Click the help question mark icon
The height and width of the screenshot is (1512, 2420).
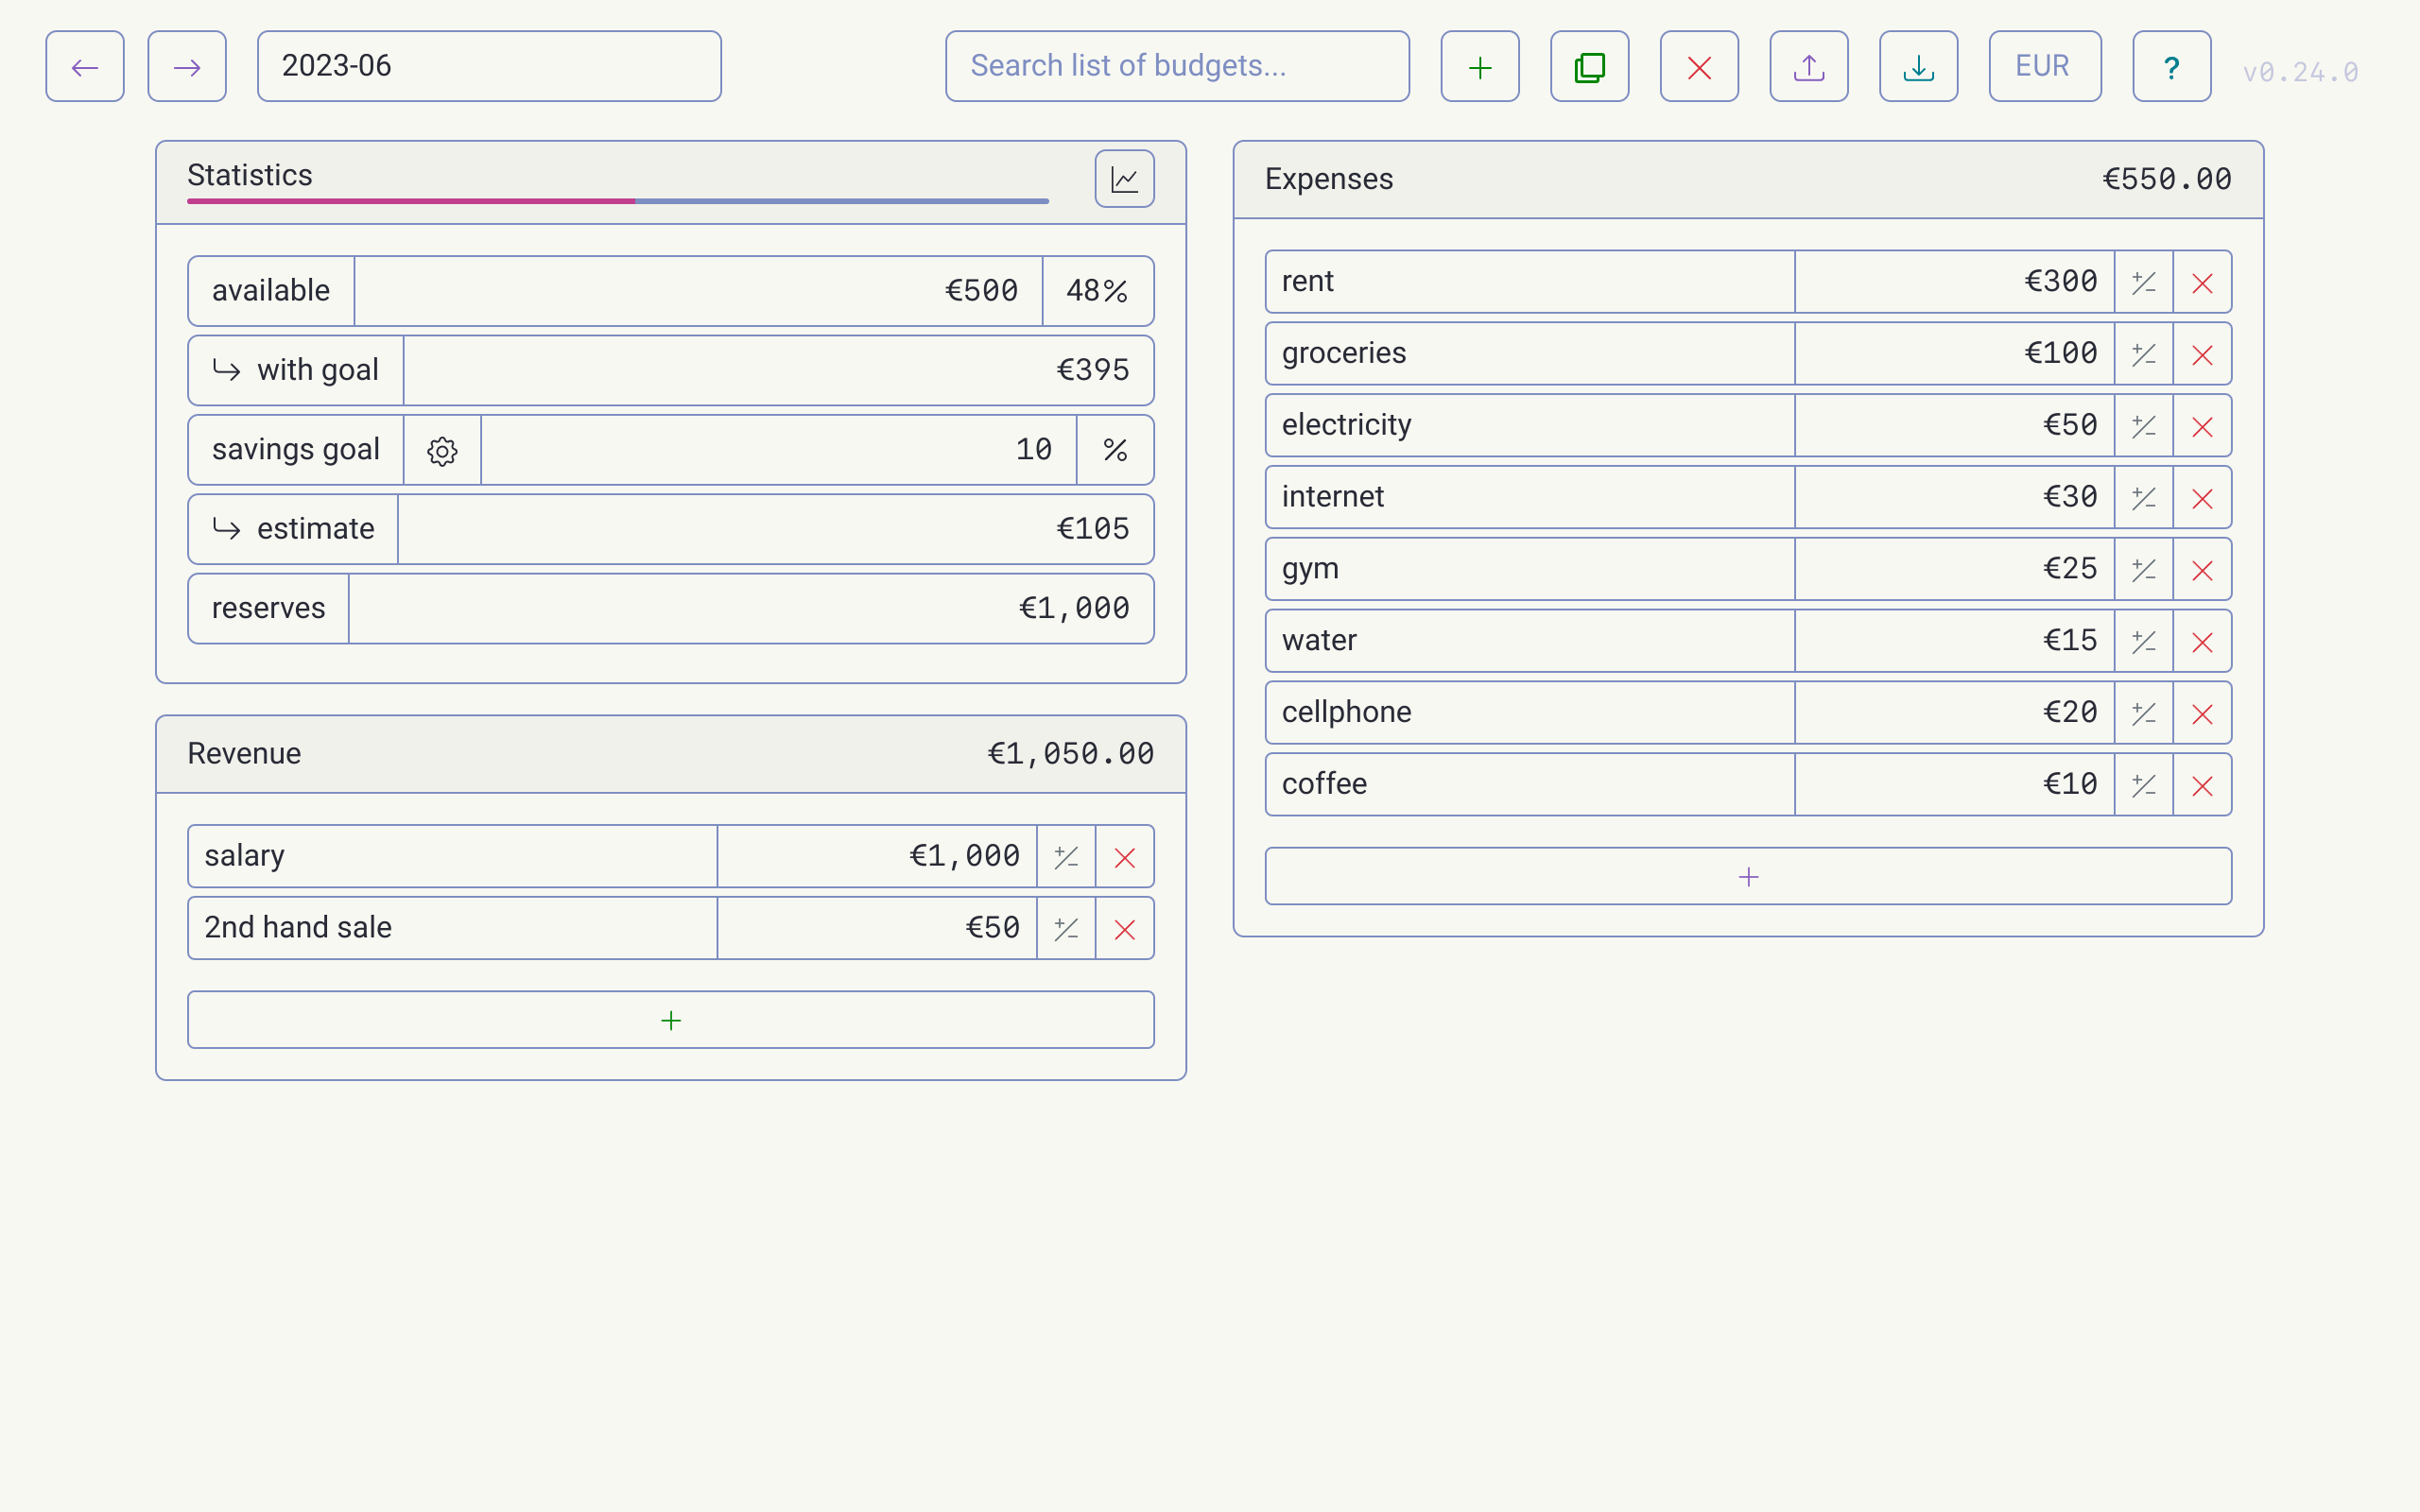pos(2170,66)
